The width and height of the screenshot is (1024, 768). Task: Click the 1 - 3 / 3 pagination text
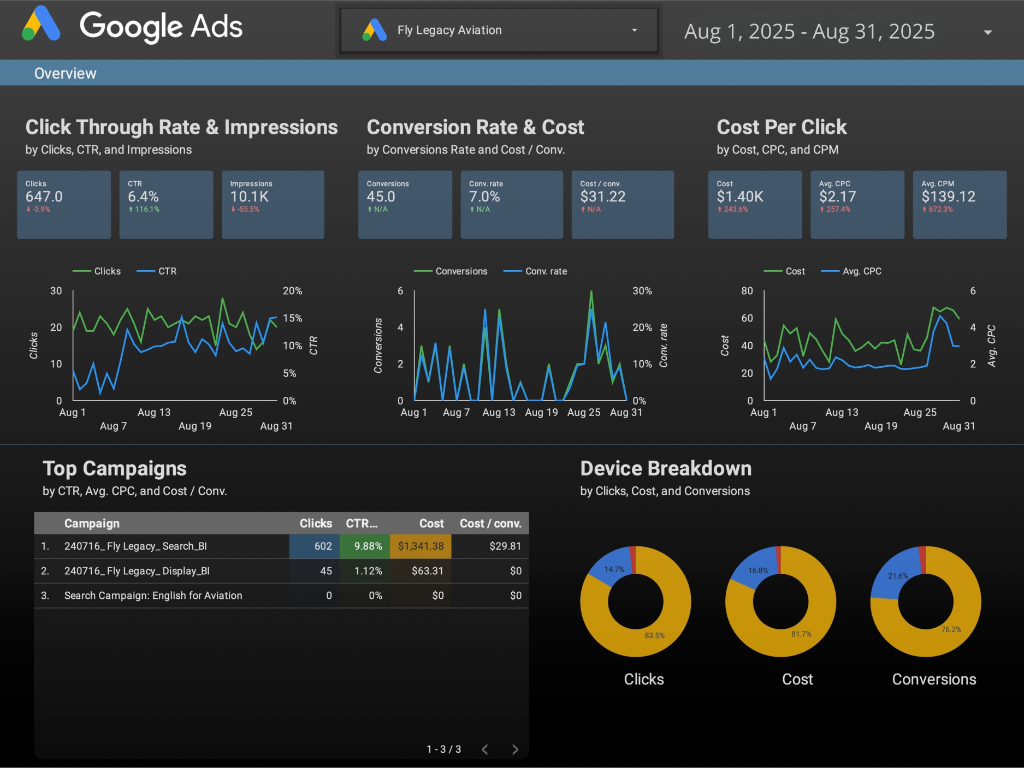click(x=444, y=749)
